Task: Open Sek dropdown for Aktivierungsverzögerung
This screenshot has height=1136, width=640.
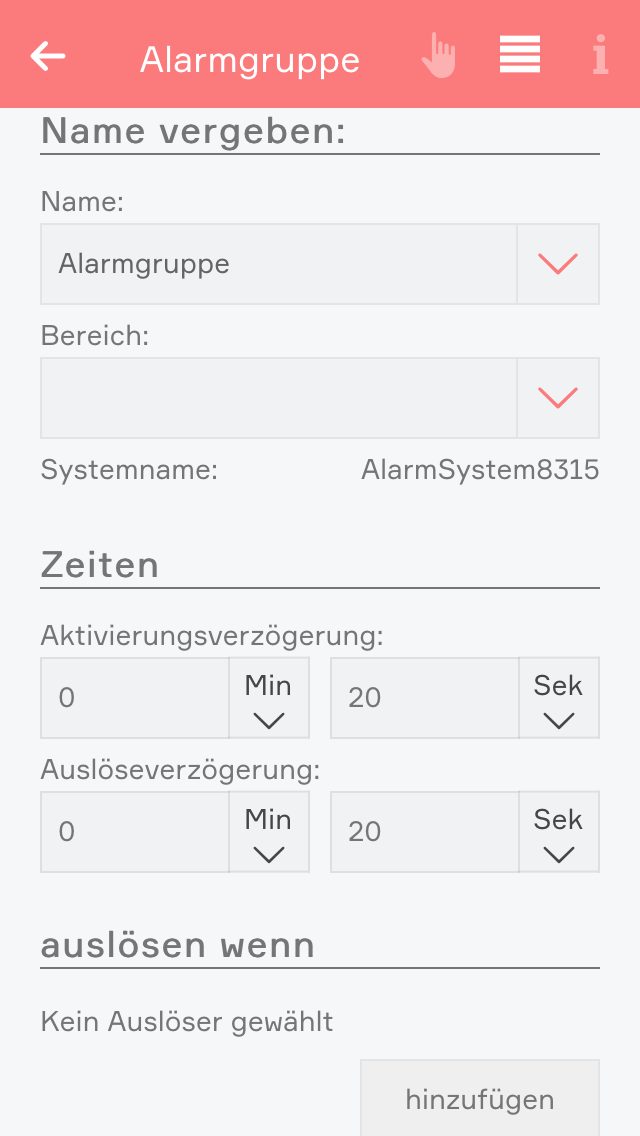Action: [558, 698]
